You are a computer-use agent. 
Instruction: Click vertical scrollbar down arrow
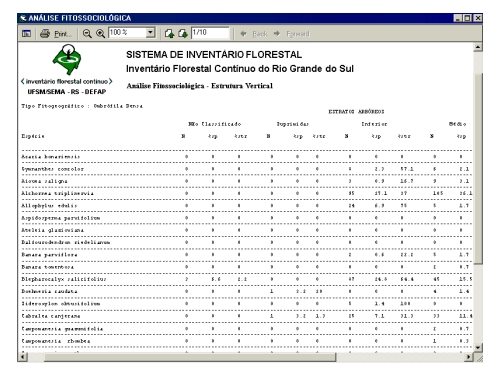point(478,348)
